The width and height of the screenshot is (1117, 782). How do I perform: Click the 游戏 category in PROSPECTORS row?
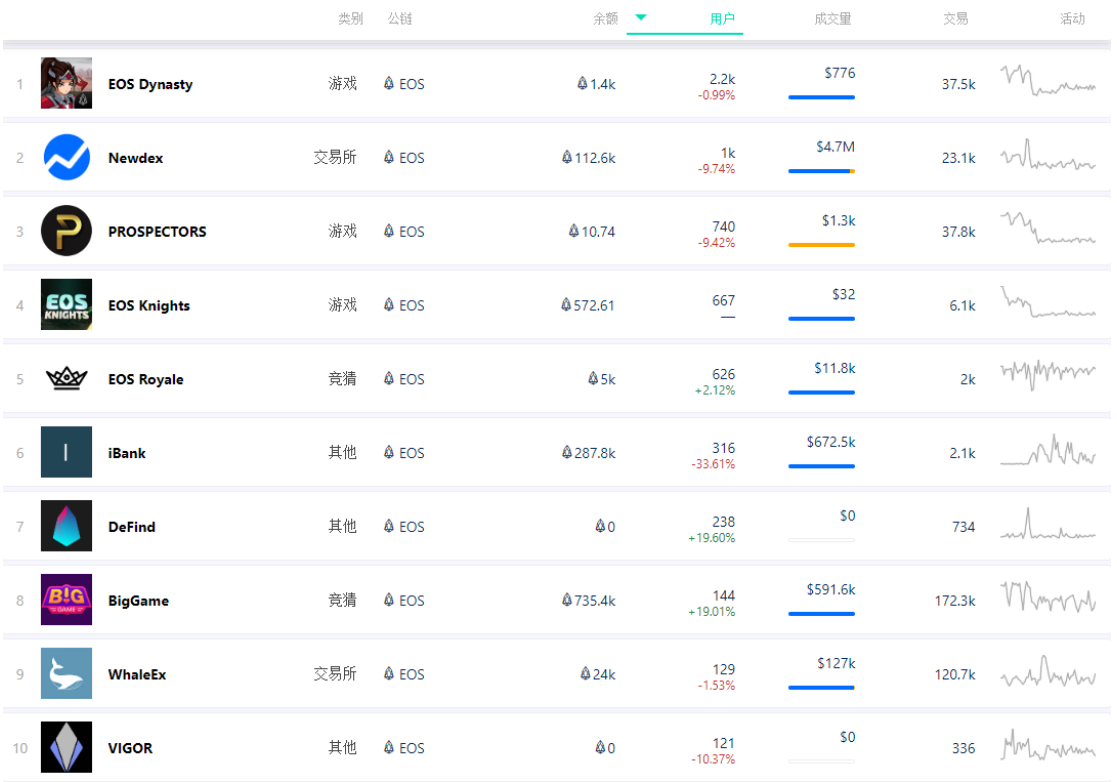coord(342,231)
